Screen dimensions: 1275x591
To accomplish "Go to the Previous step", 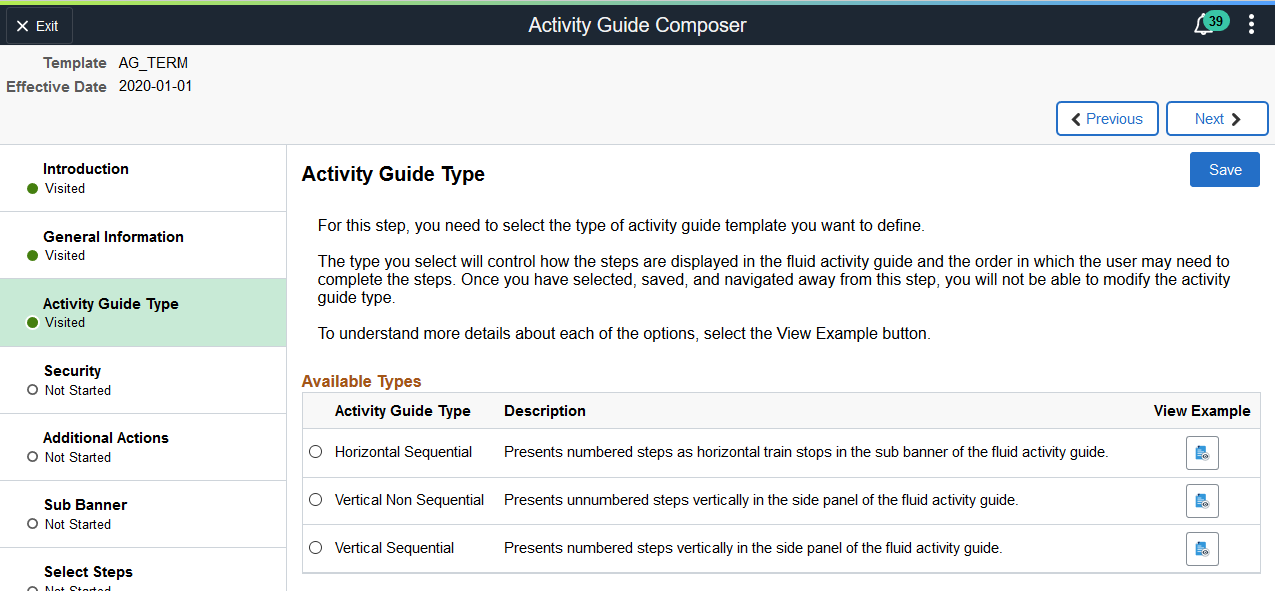I will 1107,119.
